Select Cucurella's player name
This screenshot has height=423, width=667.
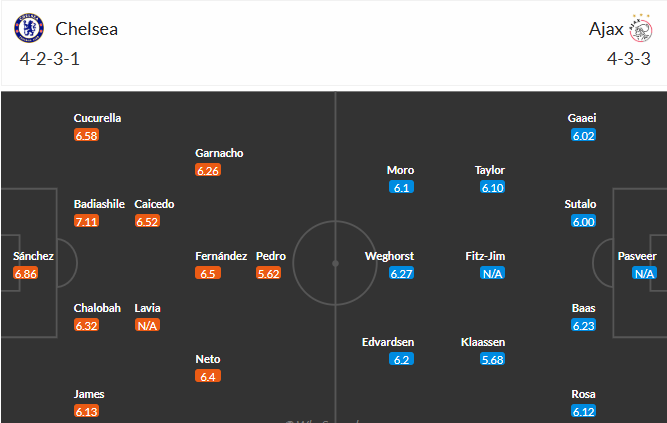(x=97, y=118)
